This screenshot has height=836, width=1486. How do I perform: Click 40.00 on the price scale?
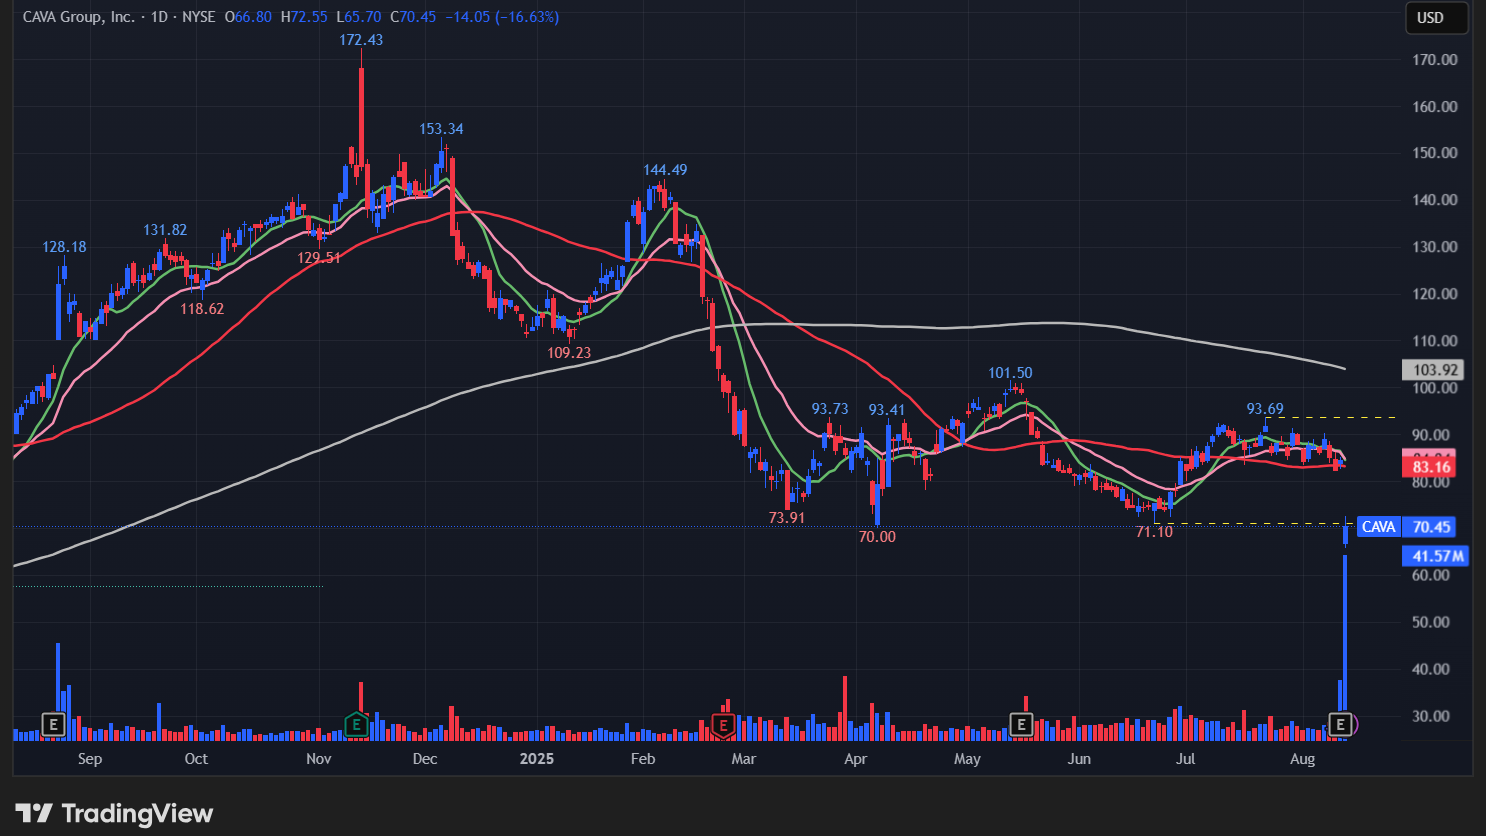[1431, 669]
